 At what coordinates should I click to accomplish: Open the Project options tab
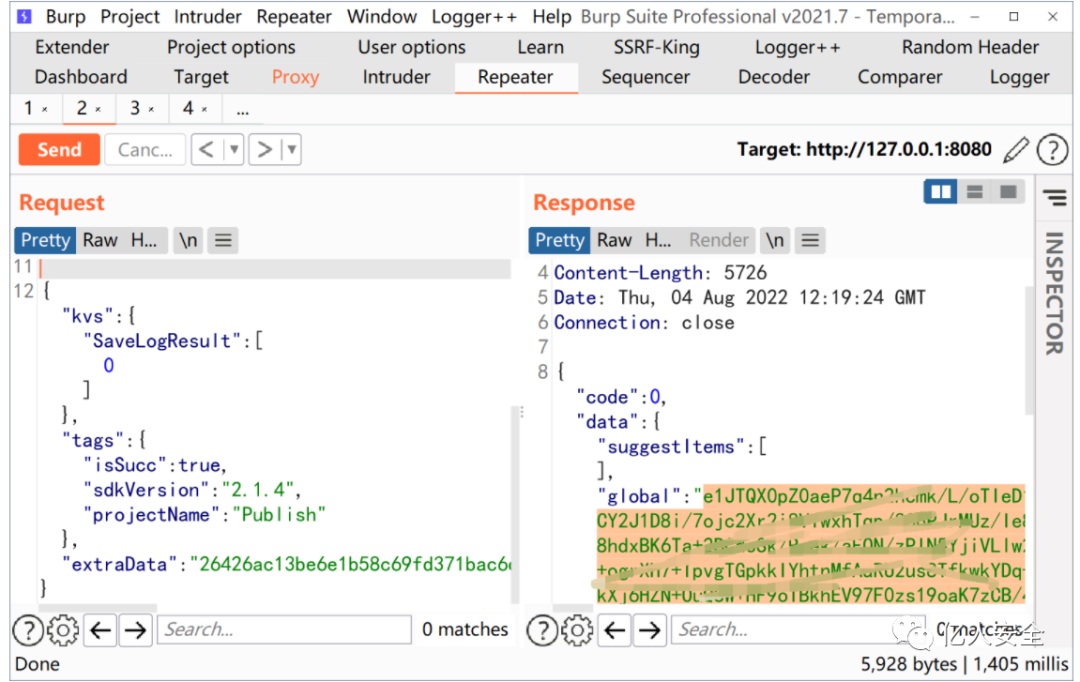231,48
